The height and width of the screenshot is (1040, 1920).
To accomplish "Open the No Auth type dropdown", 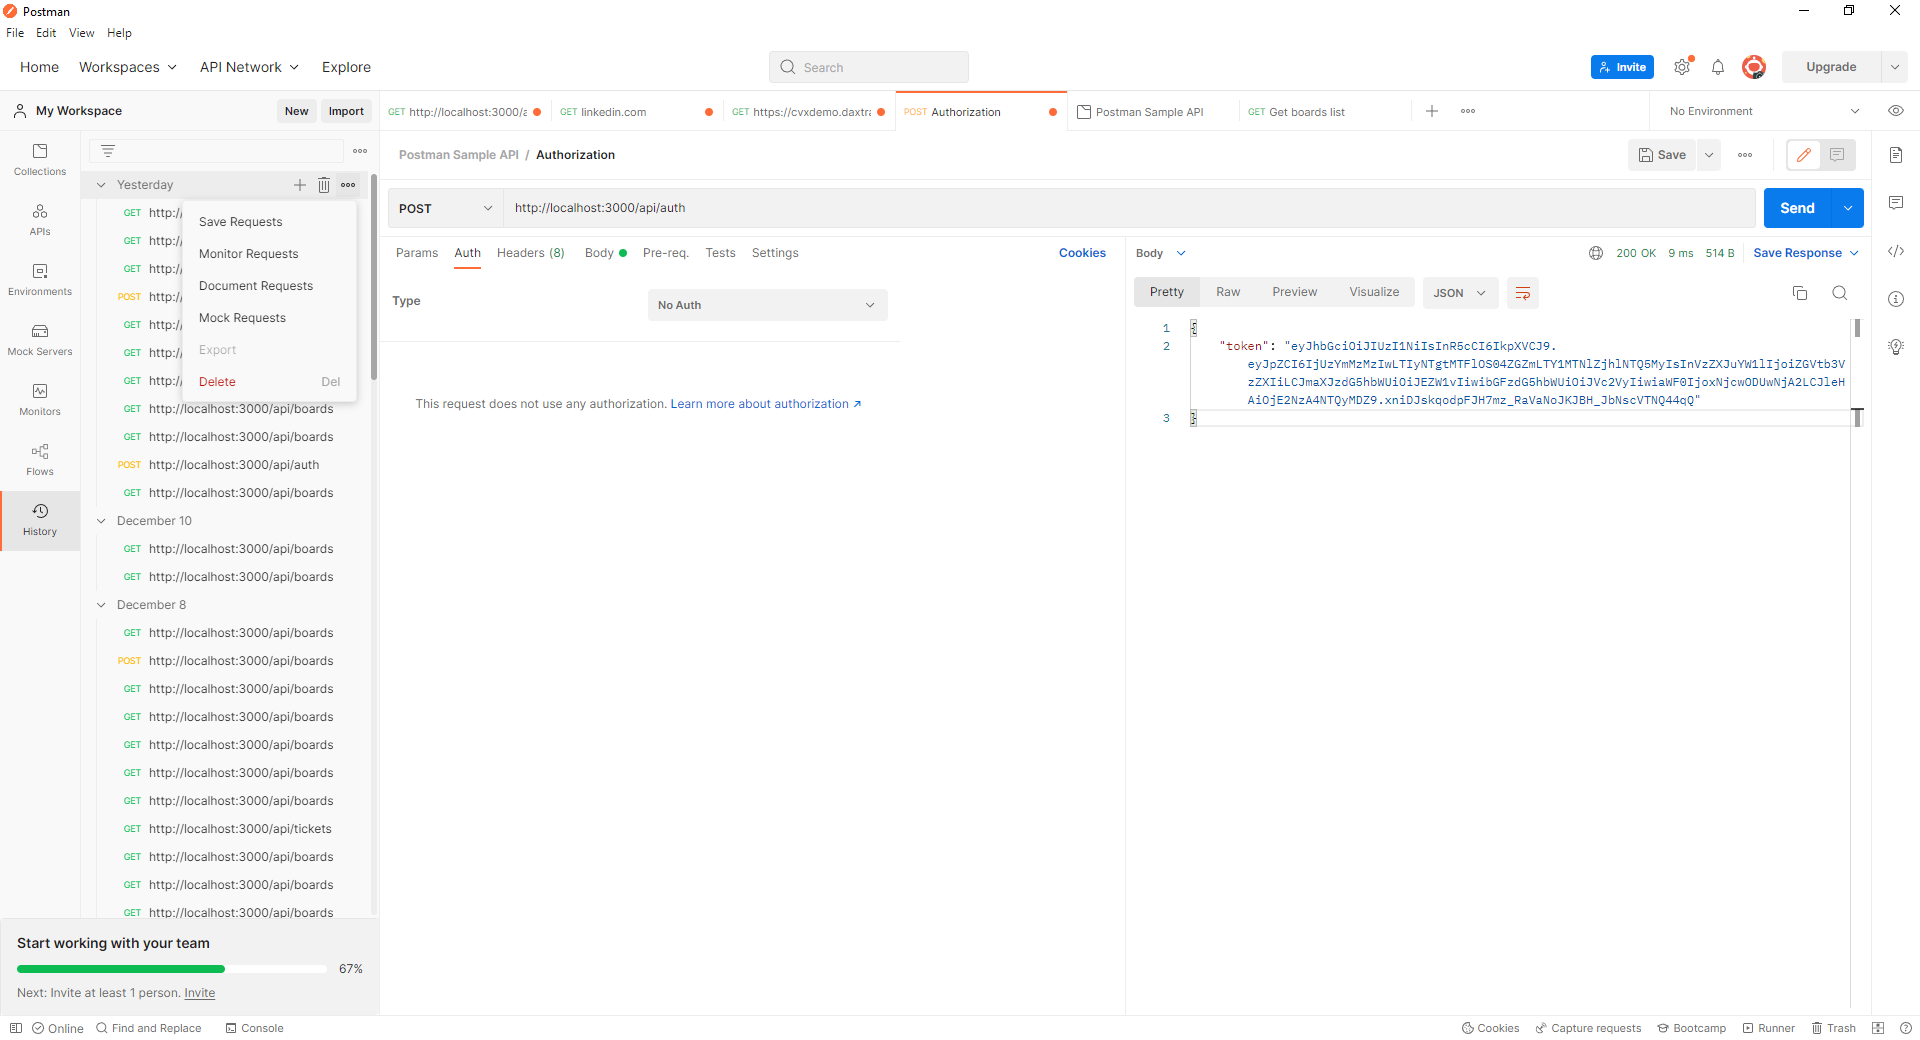I will 767,305.
